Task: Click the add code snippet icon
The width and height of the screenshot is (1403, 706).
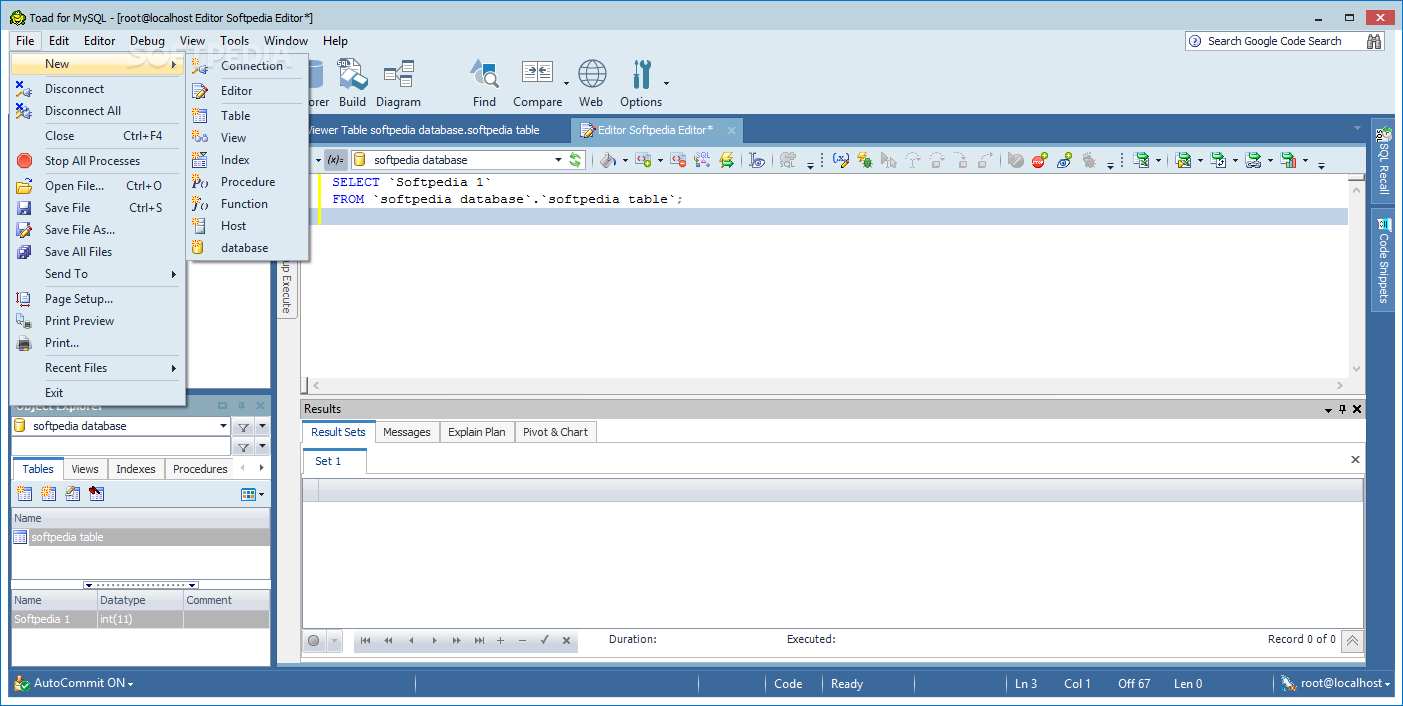Action: (x=643, y=160)
